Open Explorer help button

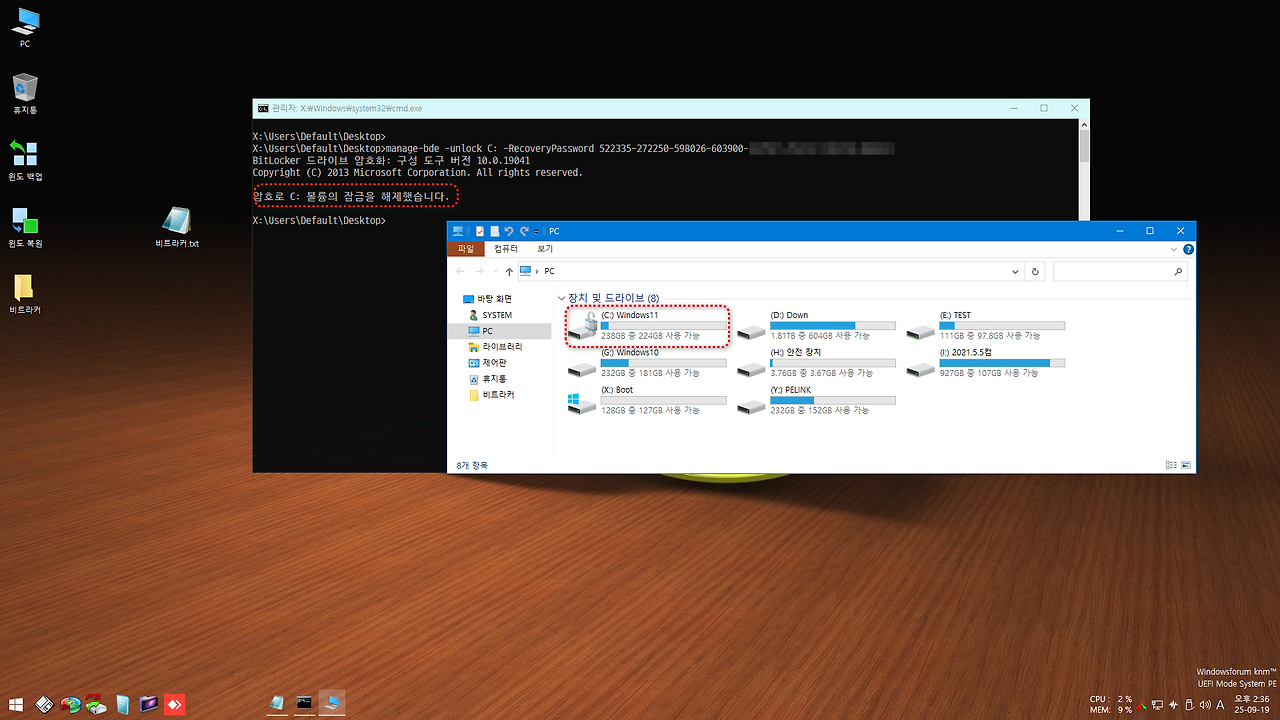pyautogui.click(x=1188, y=249)
